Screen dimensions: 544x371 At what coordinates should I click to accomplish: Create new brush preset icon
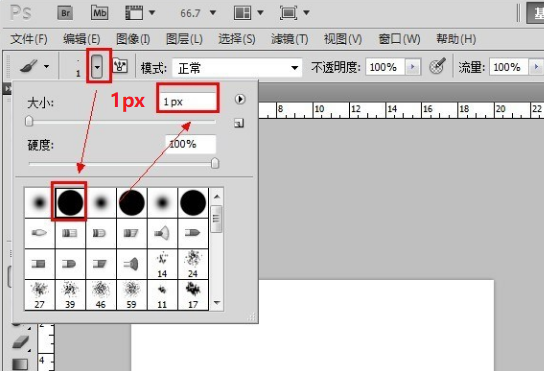tap(239, 123)
